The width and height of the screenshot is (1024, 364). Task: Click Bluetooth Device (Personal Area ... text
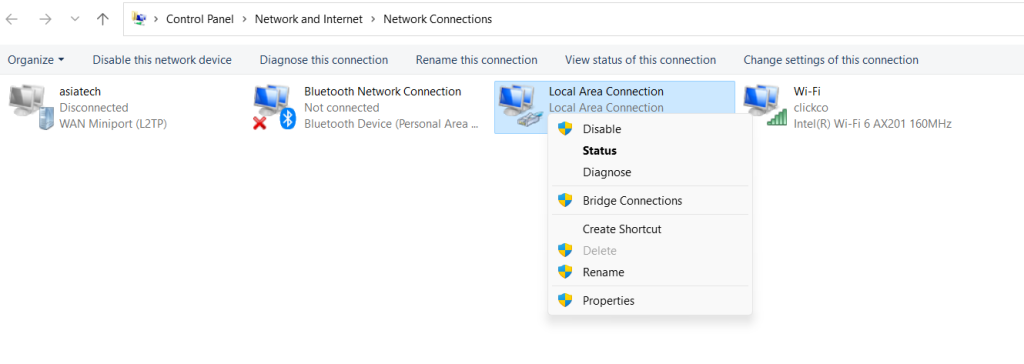click(x=392, y=124)
